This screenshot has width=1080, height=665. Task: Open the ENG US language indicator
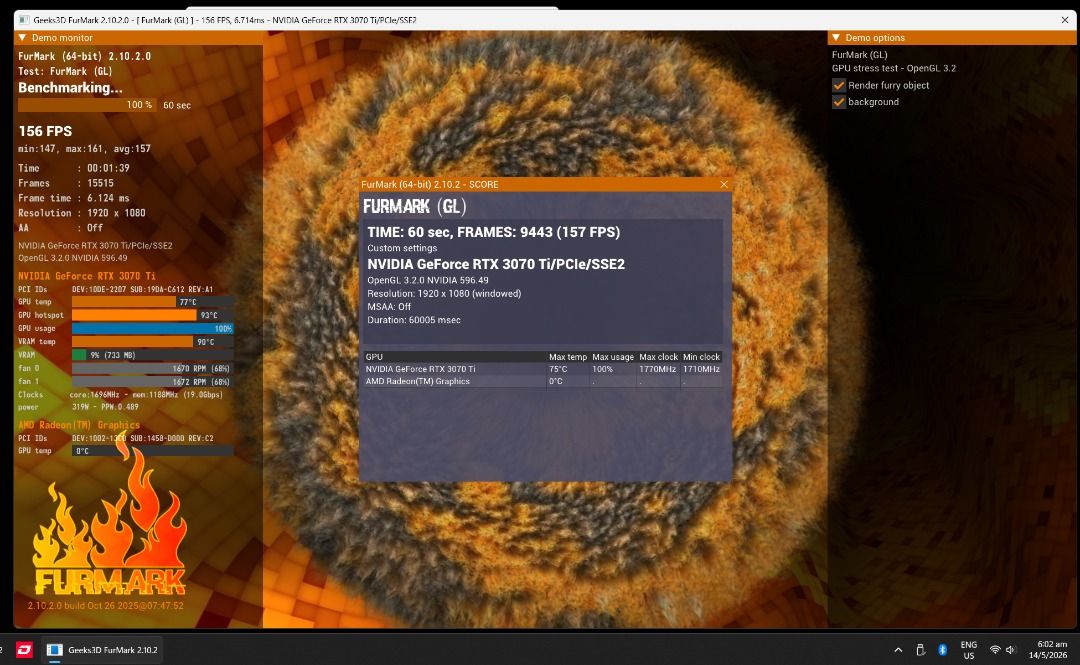click(968, 650)
